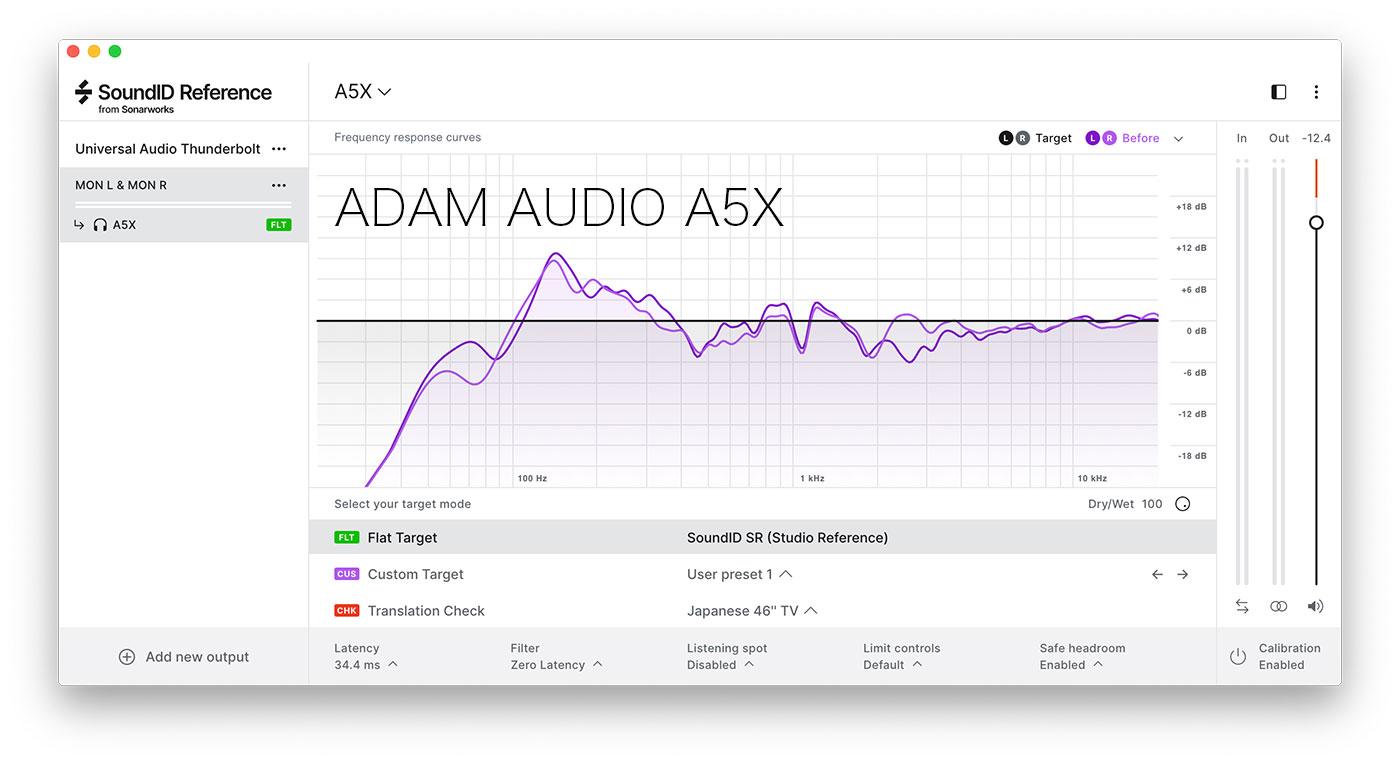This screenshot has height=763, width=1400.
Task: Open the Latency 34.4 ms menu
Action: (x=366, y=656)
